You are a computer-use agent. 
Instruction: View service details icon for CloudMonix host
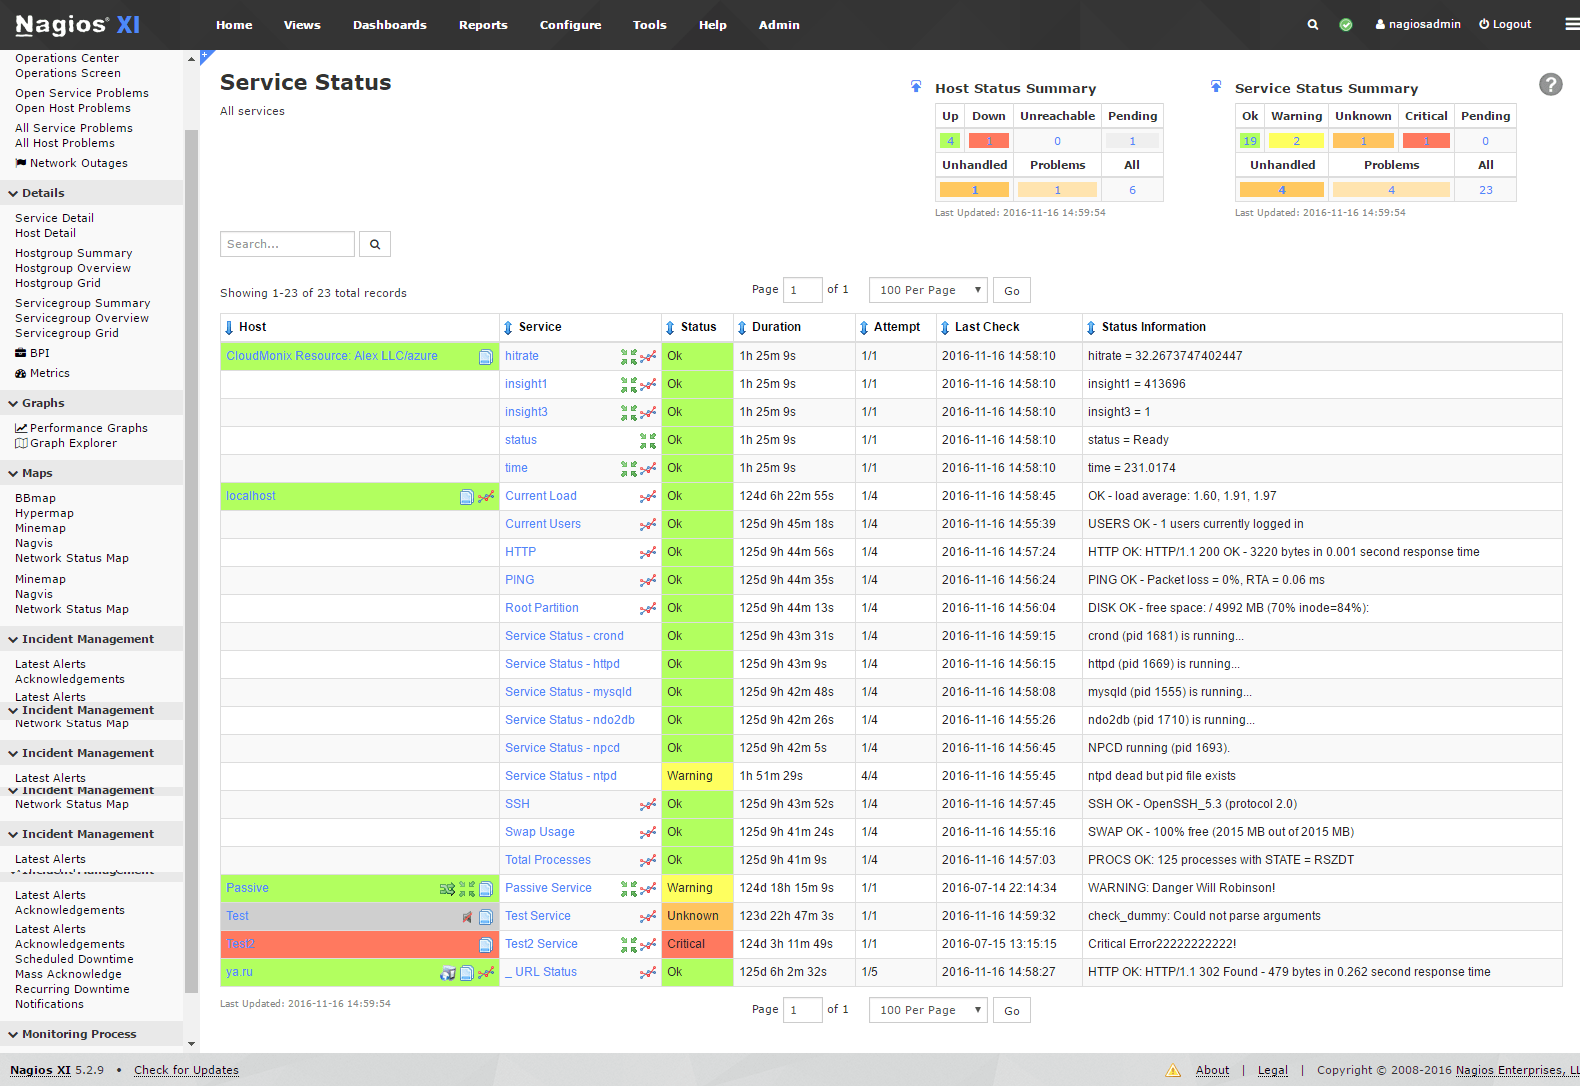[x=486, y=357]
